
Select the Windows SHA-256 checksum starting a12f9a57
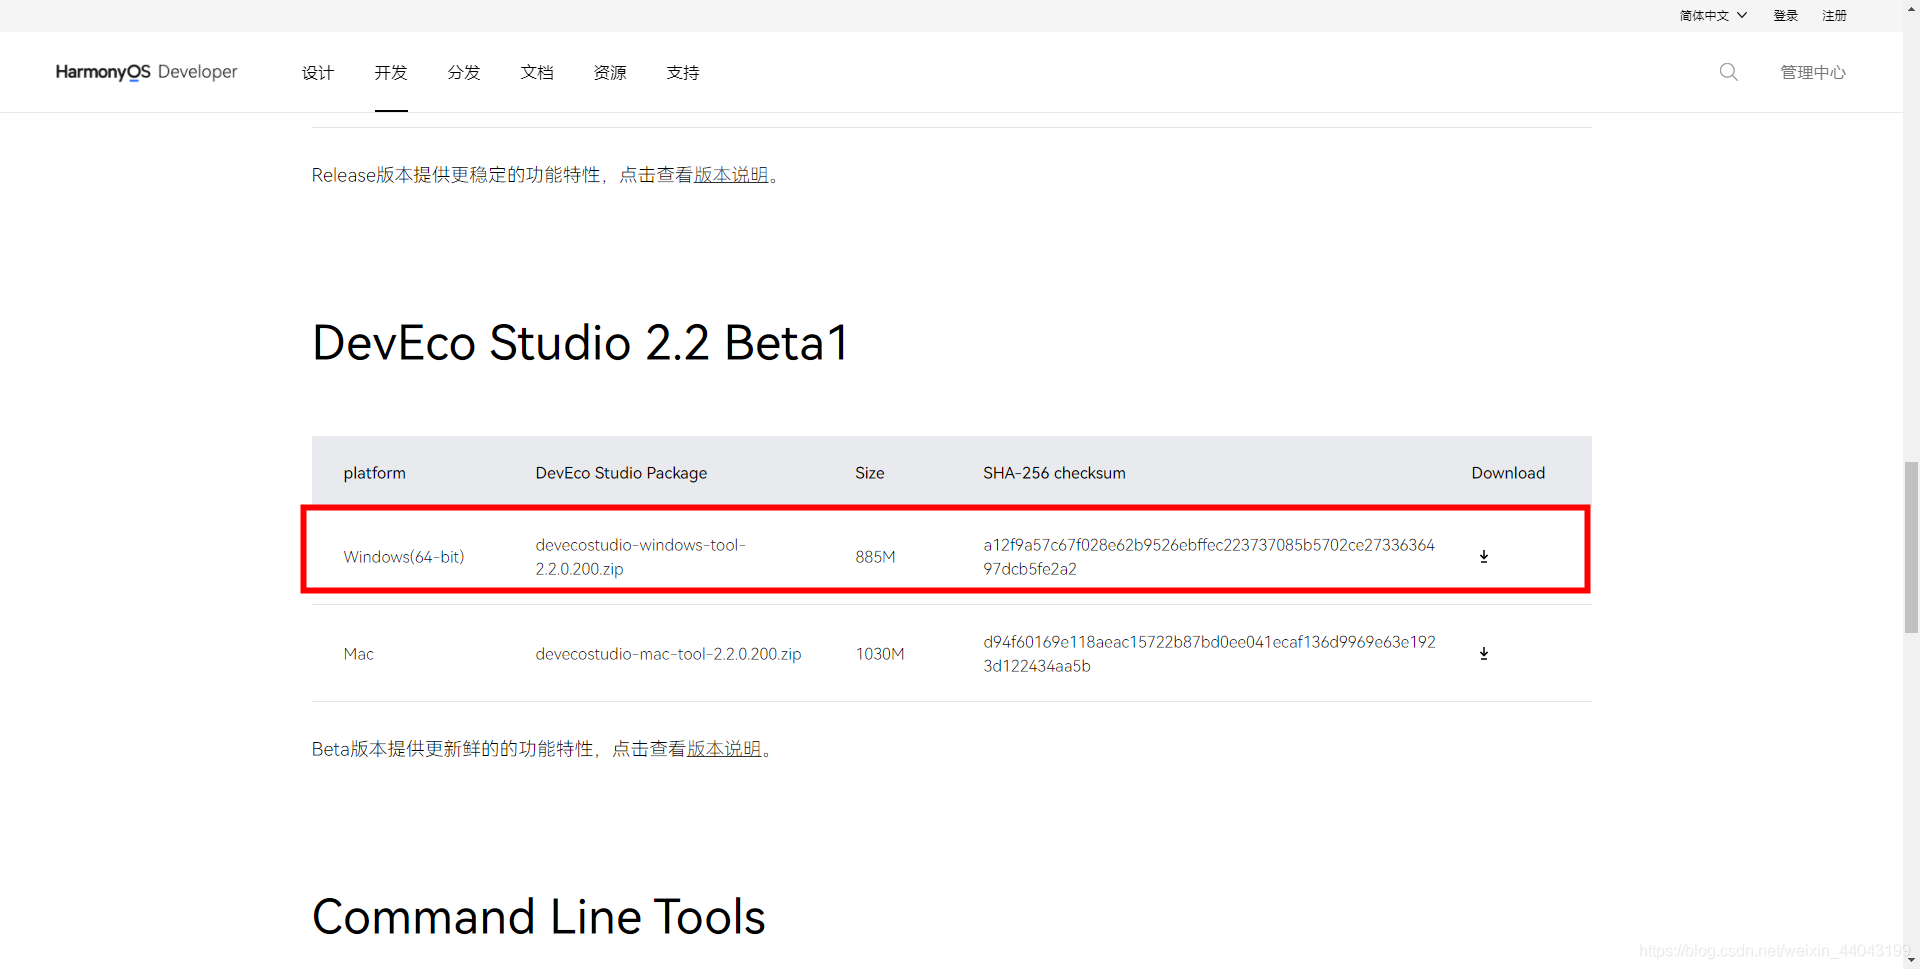1209,557
